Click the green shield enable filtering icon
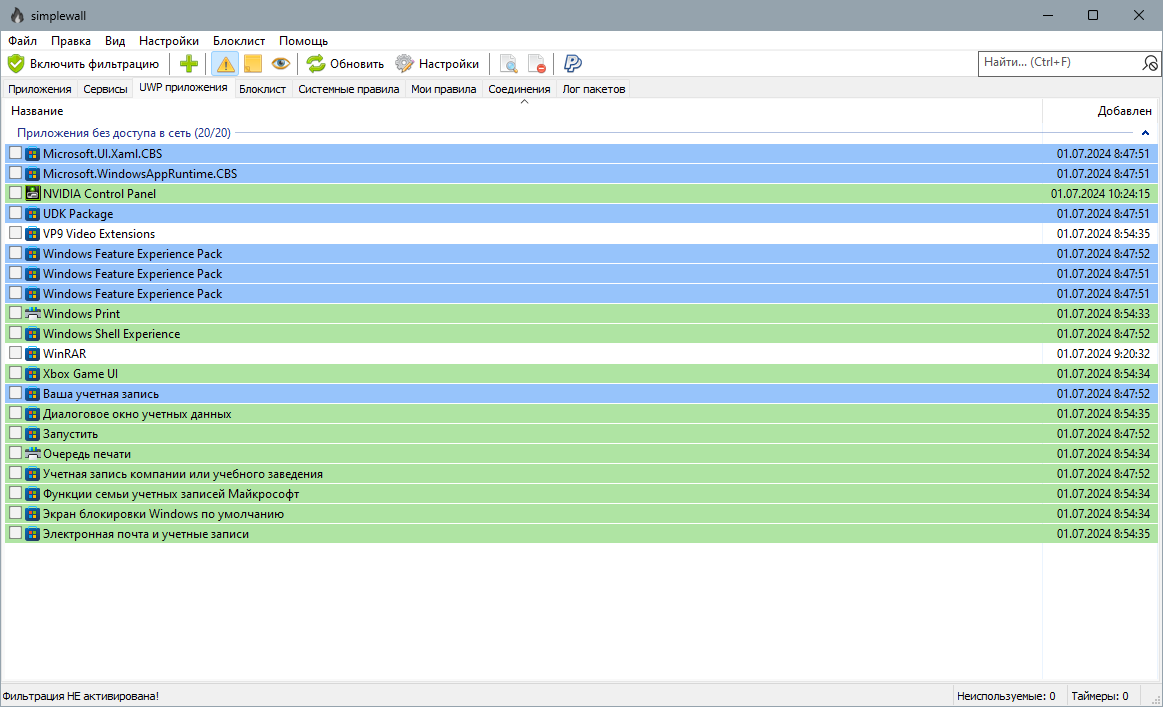This screenshot has width=1163, height=707. 16,64
